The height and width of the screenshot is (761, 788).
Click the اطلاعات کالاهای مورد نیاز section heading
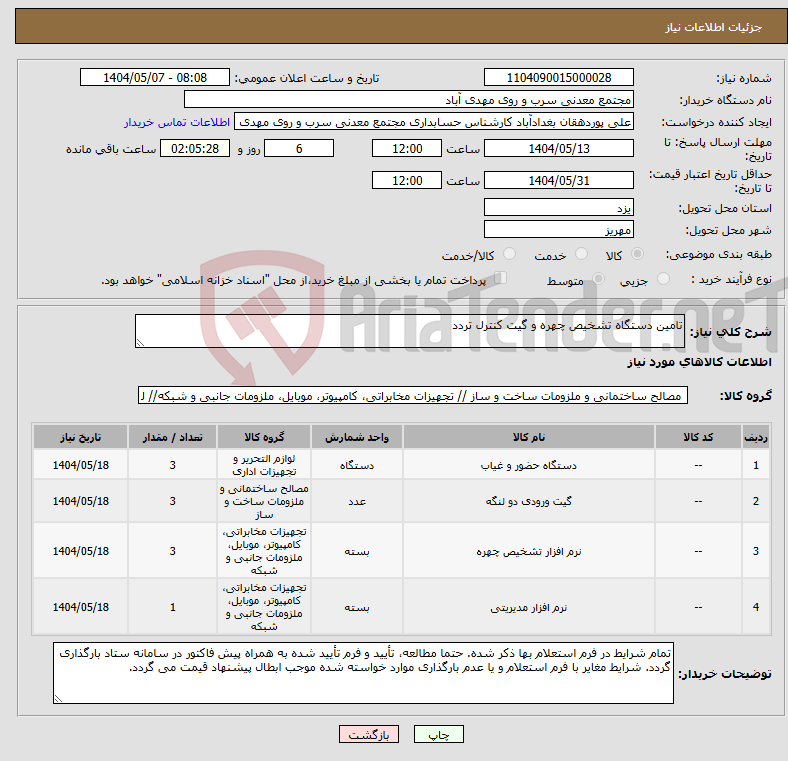pos(699,362)
